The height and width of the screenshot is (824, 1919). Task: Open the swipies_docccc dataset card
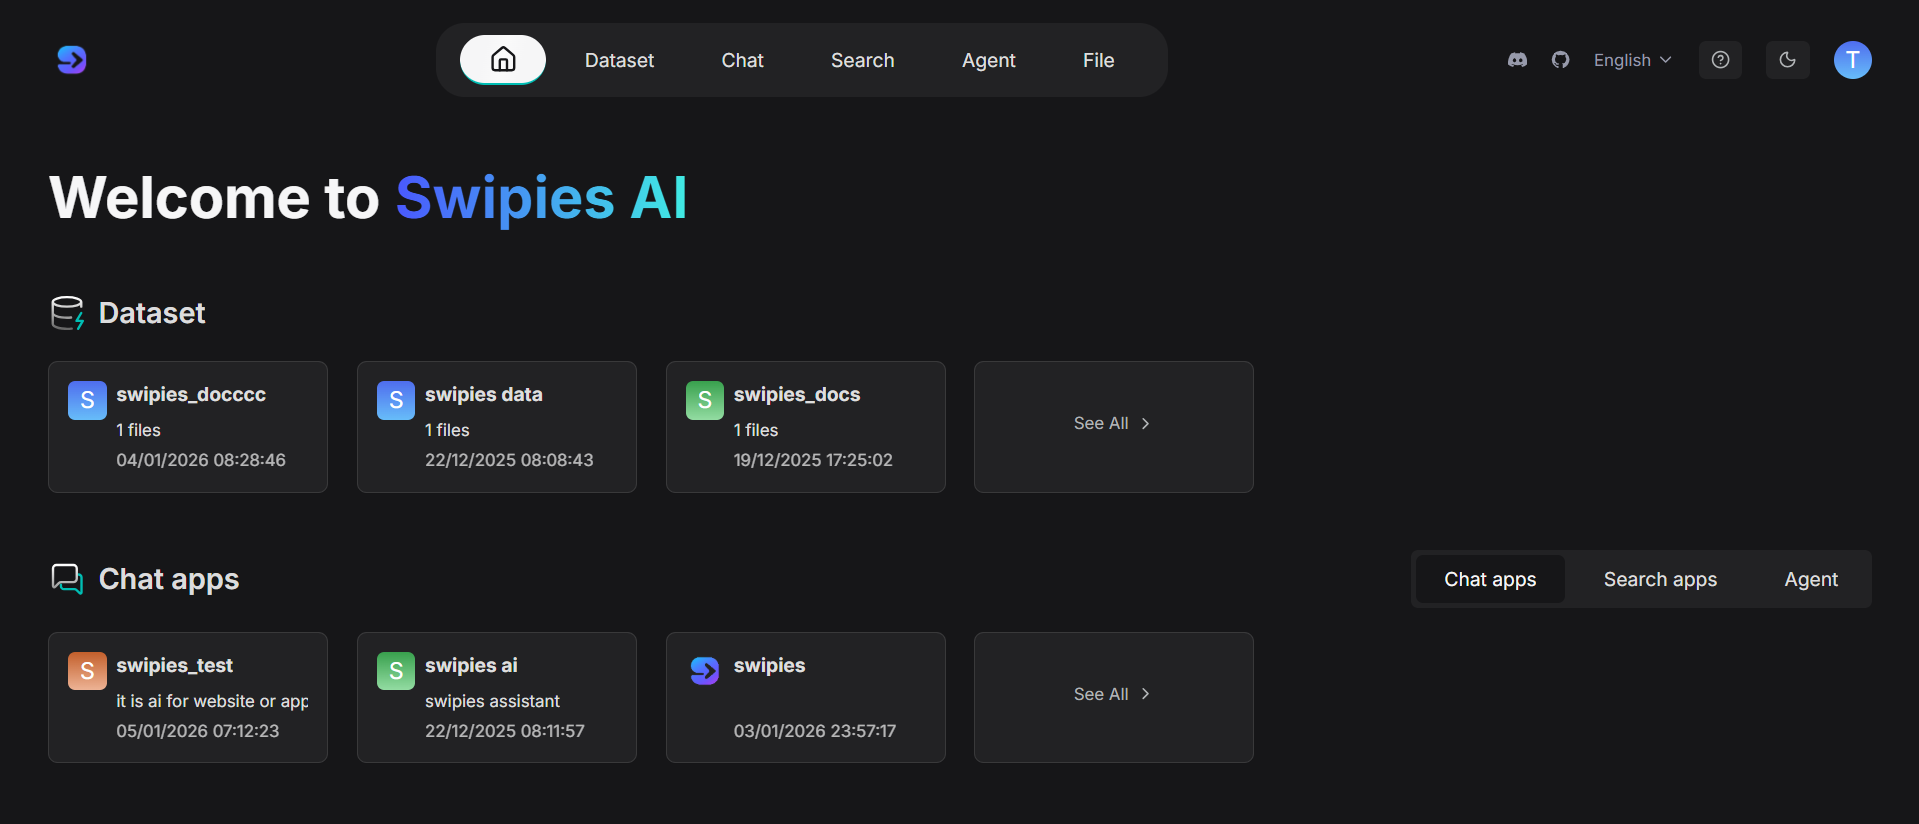point(188,427)
